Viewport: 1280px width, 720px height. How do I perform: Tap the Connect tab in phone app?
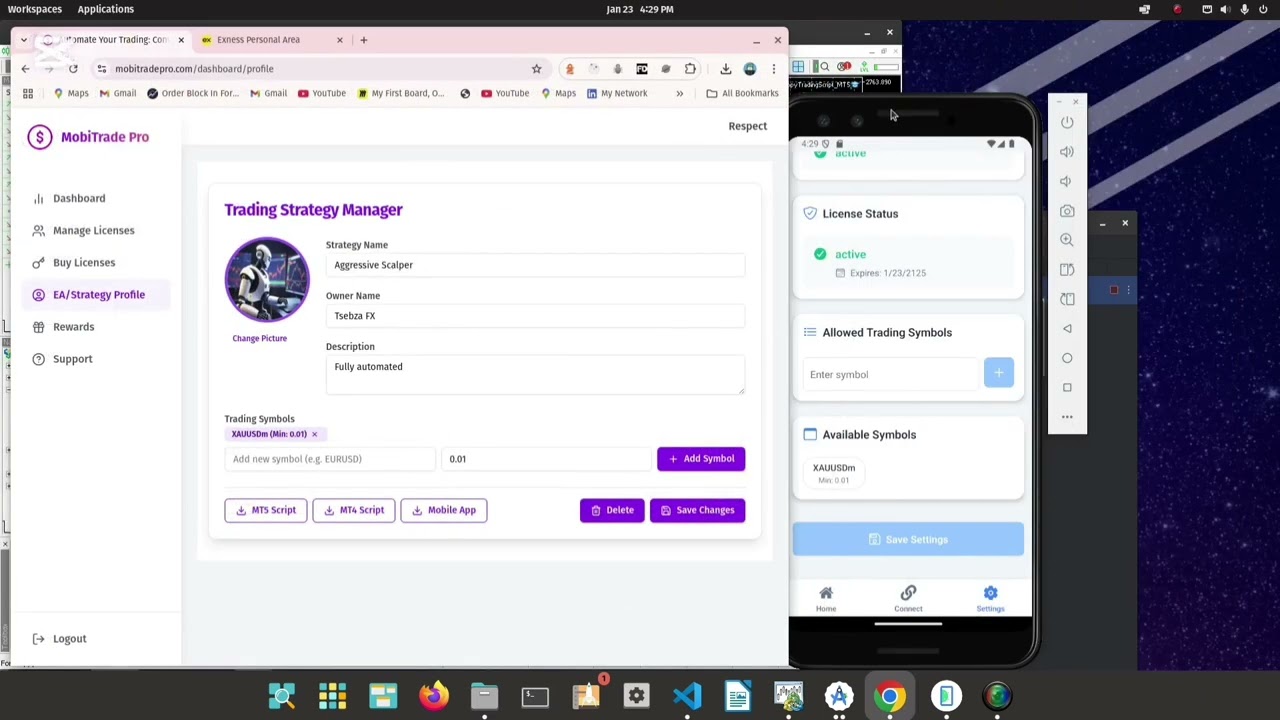[x=908, y=599]
